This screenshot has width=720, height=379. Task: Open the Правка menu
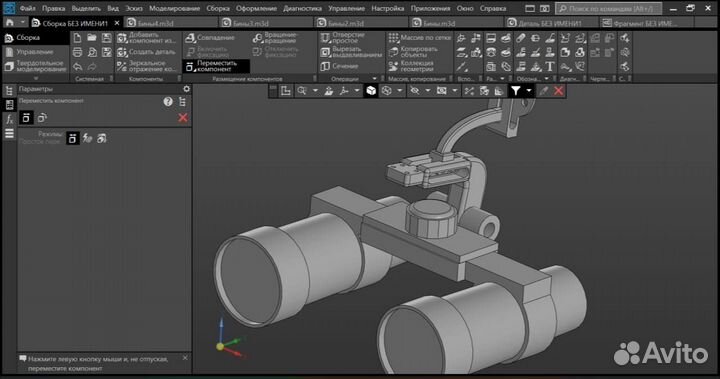click(53, 8)
